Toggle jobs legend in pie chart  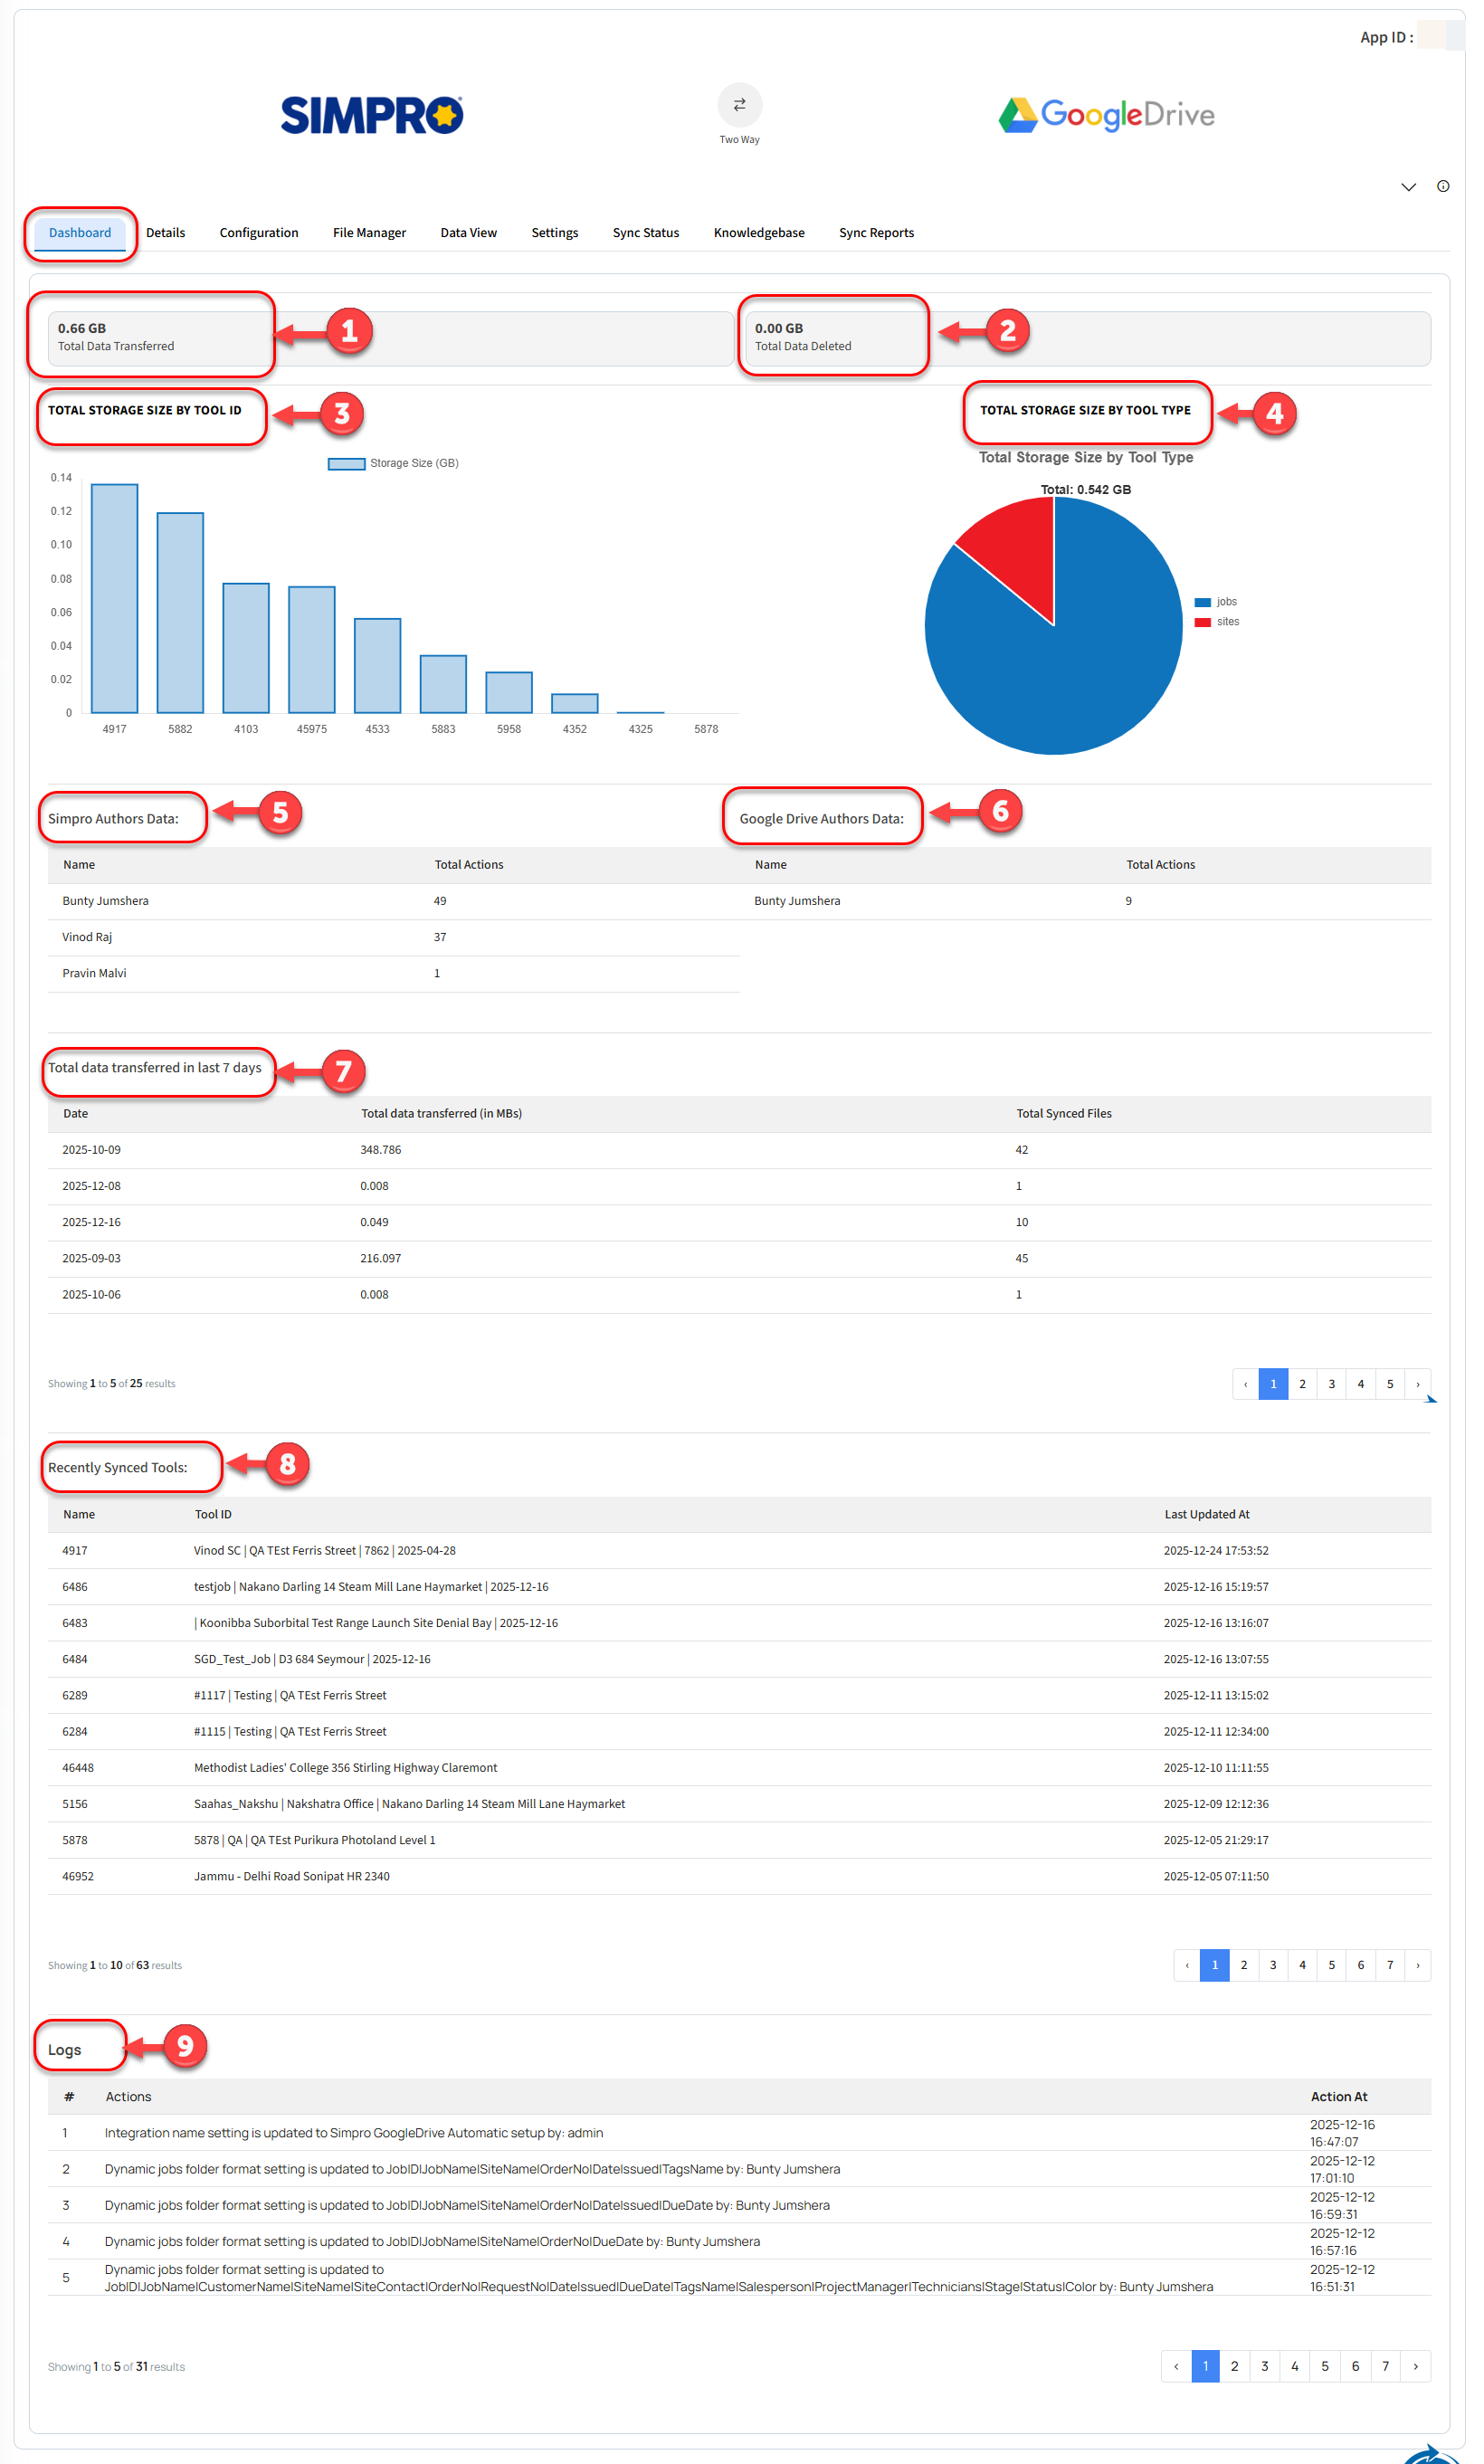click(x=1215, y=602)
